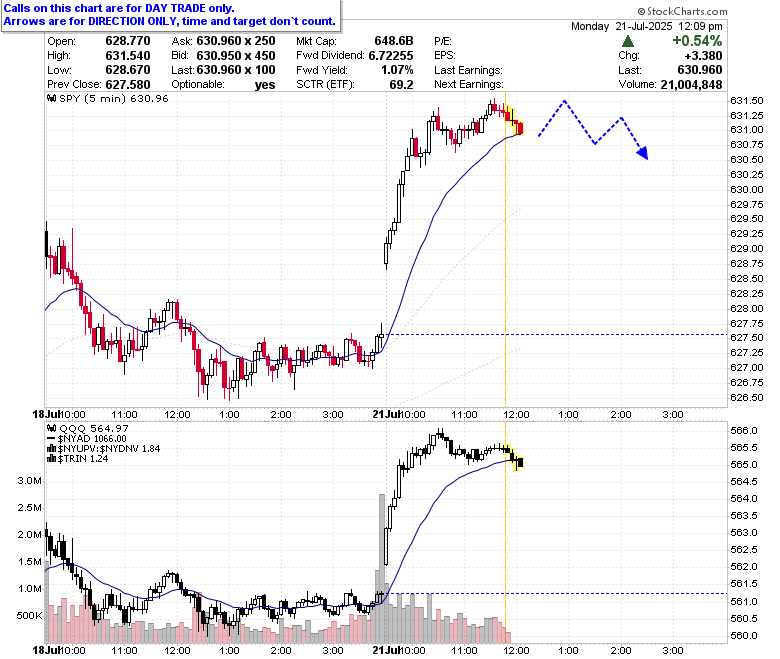Screen dimensions: 780x659
Task: Click the Monday 21-Jul-2025 timestamp
Action: click(647, 26)
